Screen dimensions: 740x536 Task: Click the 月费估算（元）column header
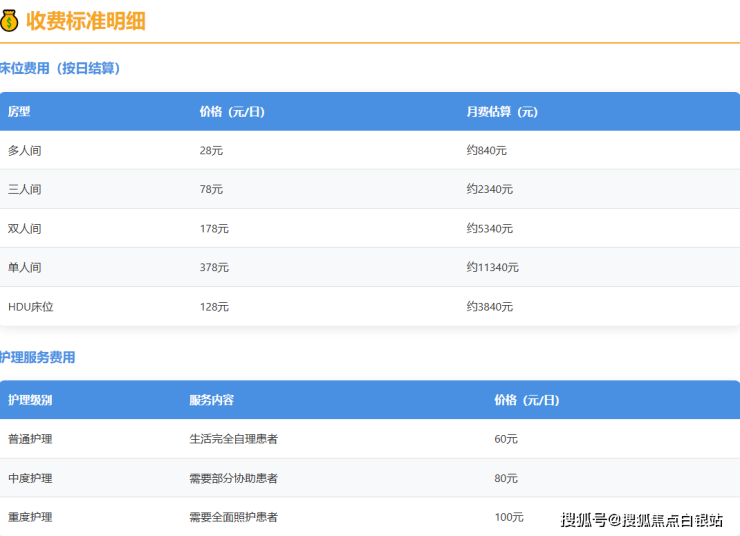(x=501, y=112)
